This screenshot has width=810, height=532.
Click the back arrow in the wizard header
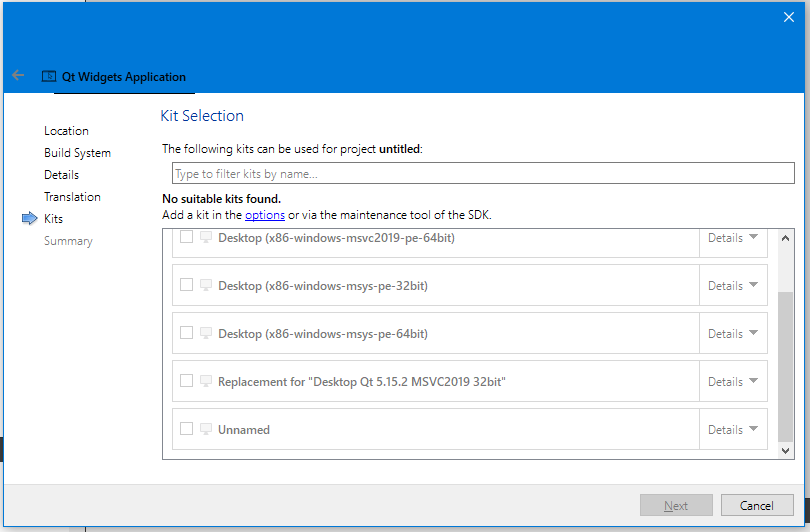point(18,76)
